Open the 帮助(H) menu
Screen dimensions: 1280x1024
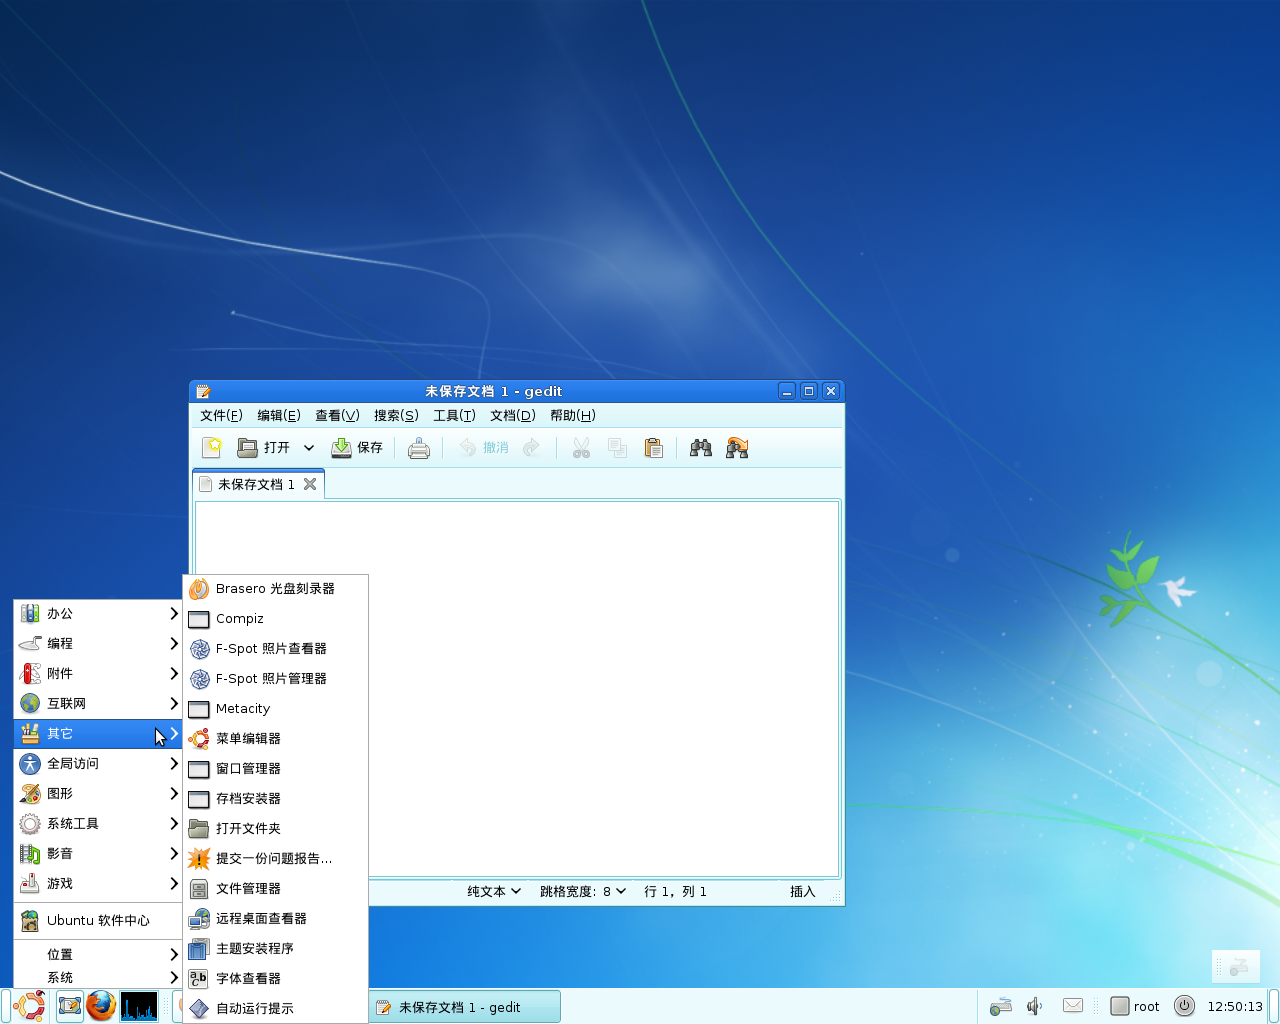[573, 415]
